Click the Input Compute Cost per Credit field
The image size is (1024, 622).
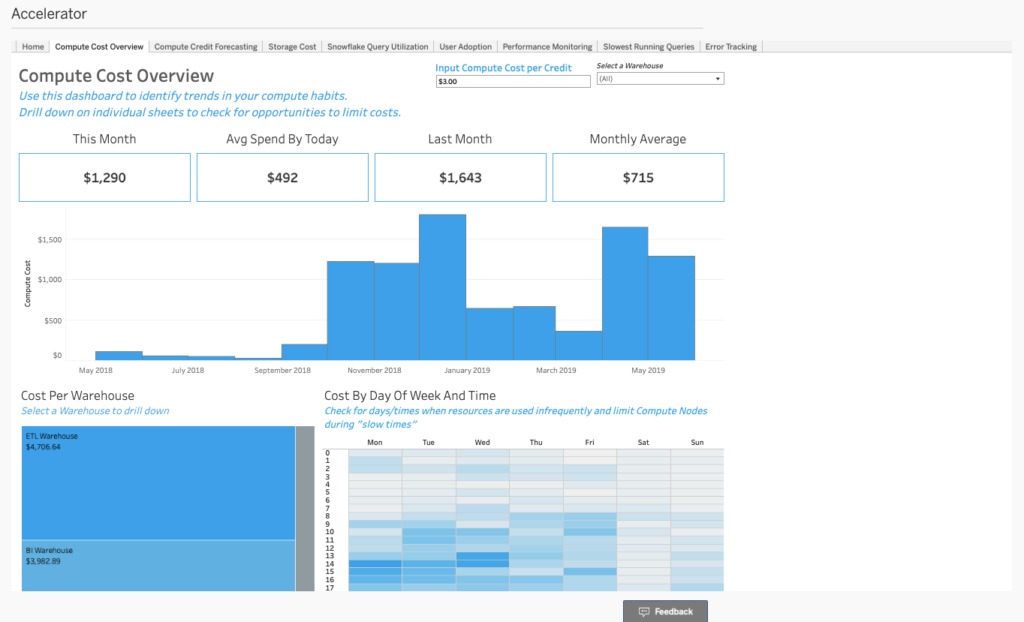pos(512,82)
